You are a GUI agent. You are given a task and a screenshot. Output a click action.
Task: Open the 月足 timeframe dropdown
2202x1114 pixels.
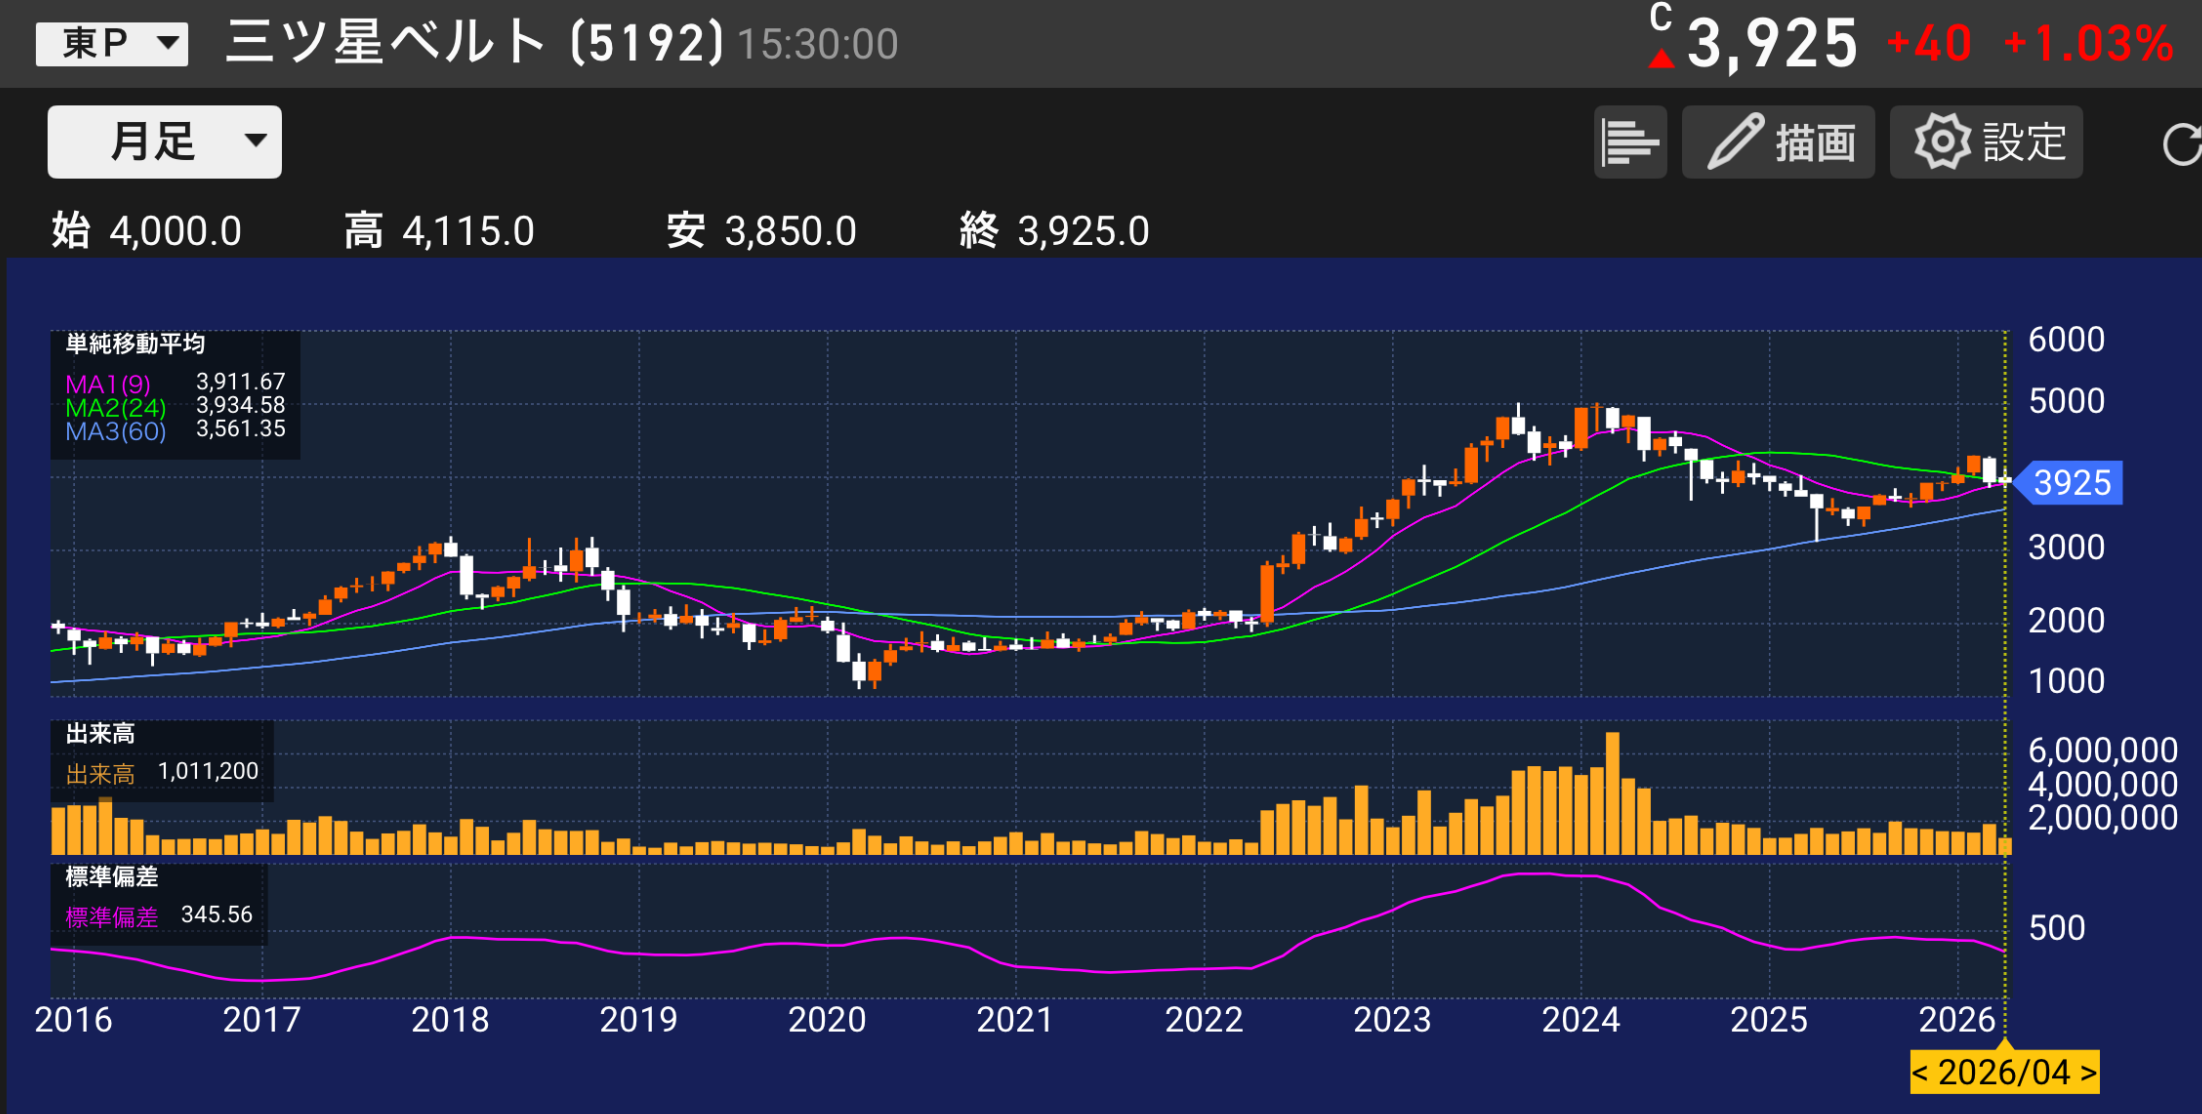coord(165,142)
